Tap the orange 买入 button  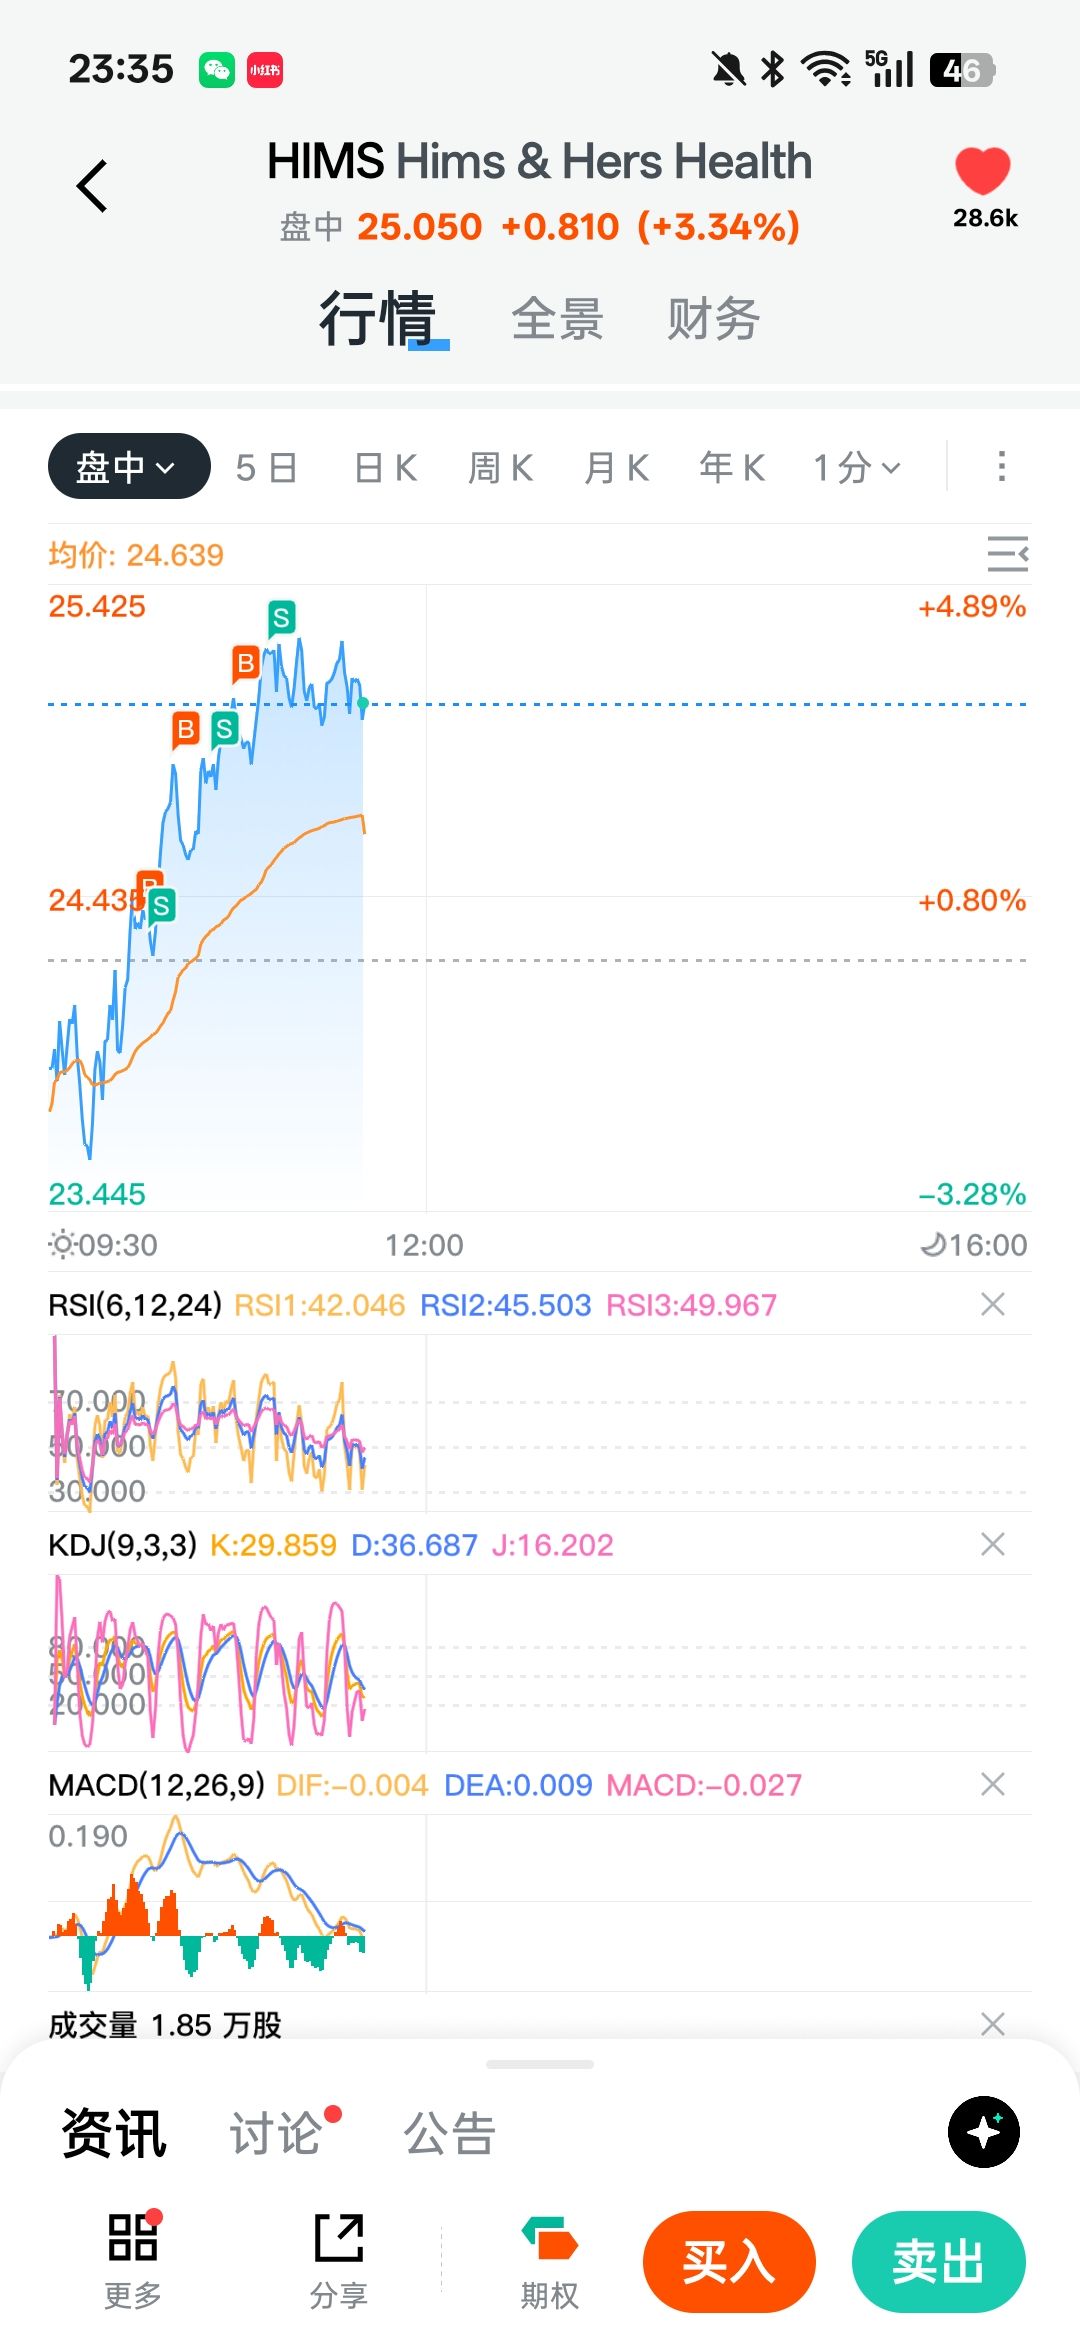coord(729,2261)
